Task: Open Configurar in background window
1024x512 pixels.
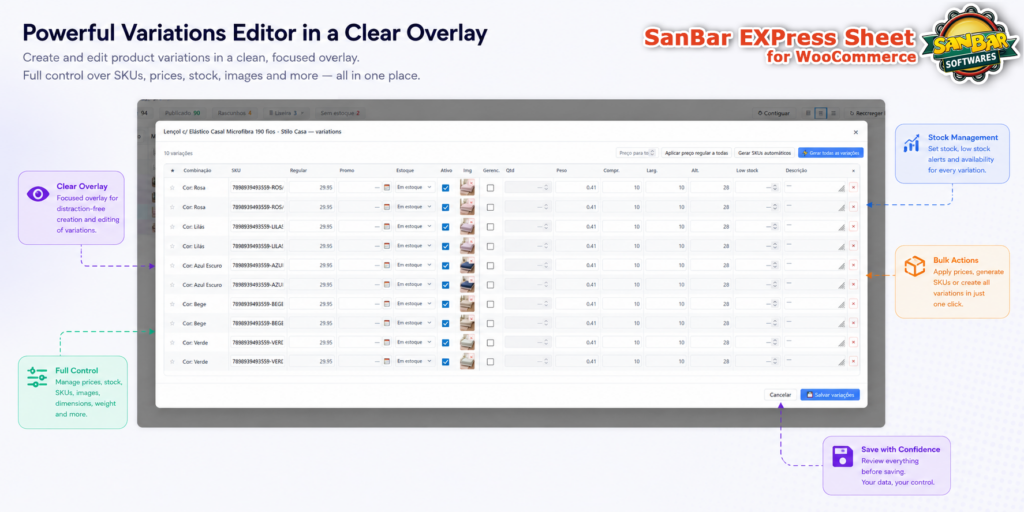Action: tap(774, 113)
